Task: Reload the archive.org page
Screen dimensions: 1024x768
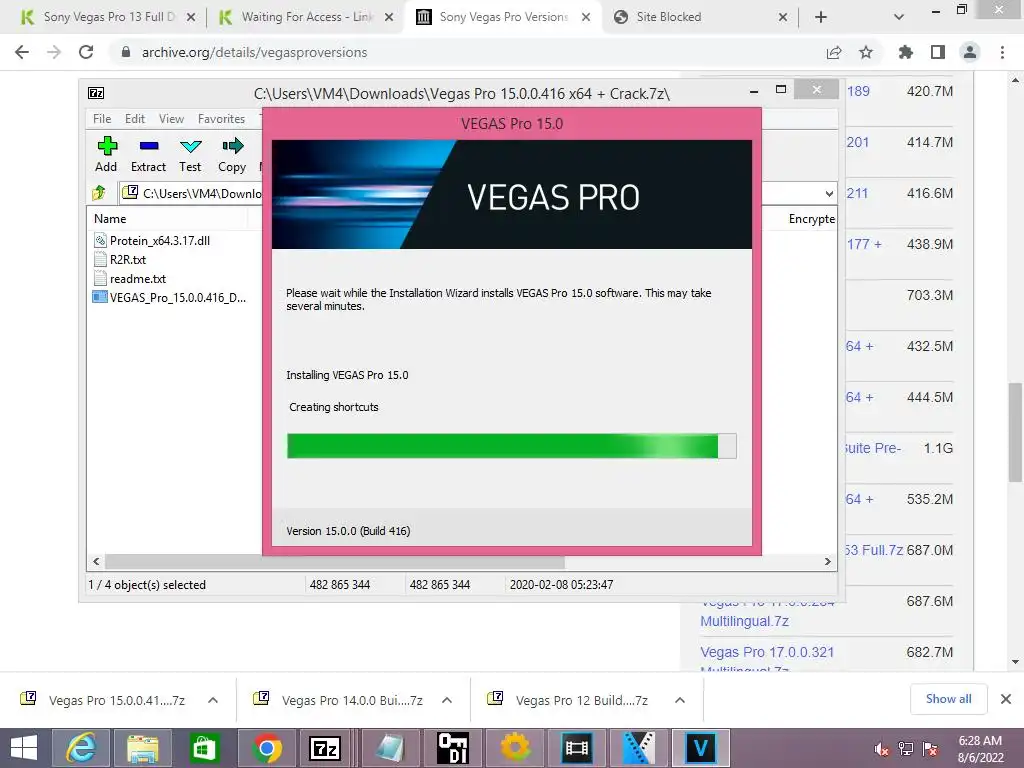Action: [x=86, y=52]
